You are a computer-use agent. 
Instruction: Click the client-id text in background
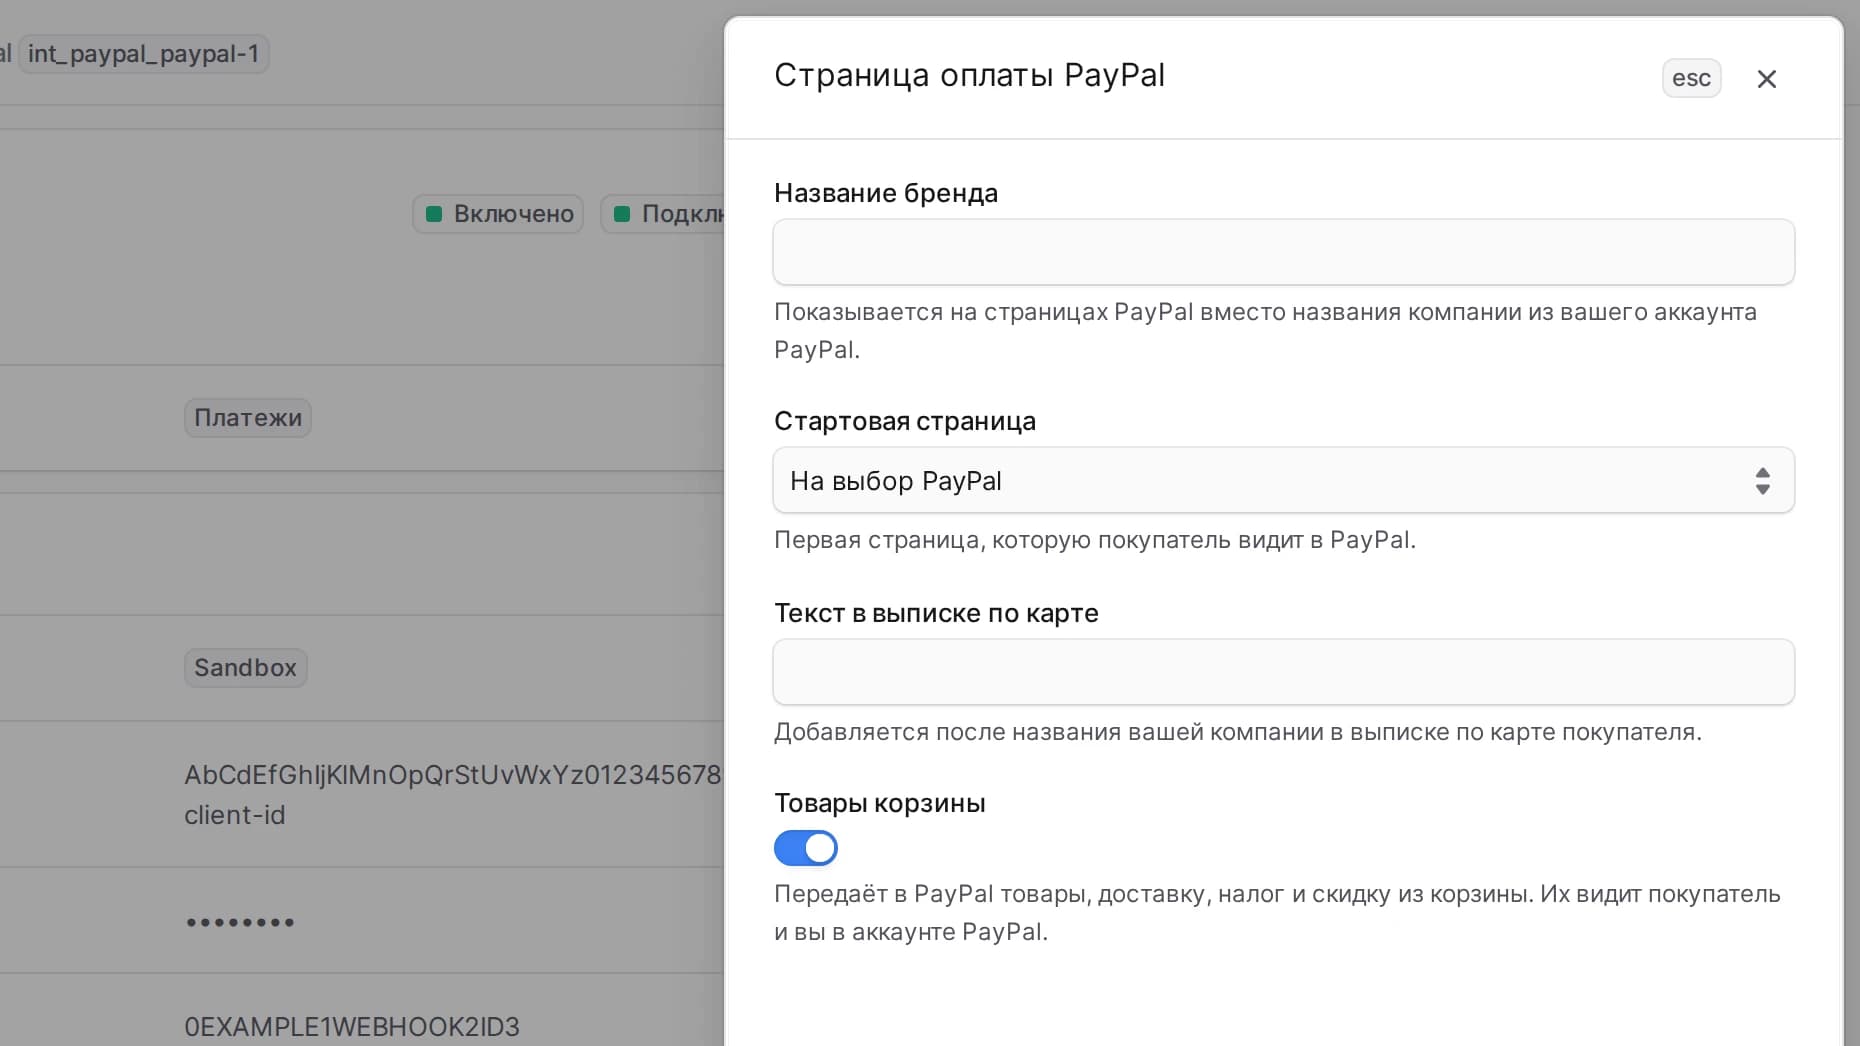point(234,815)
